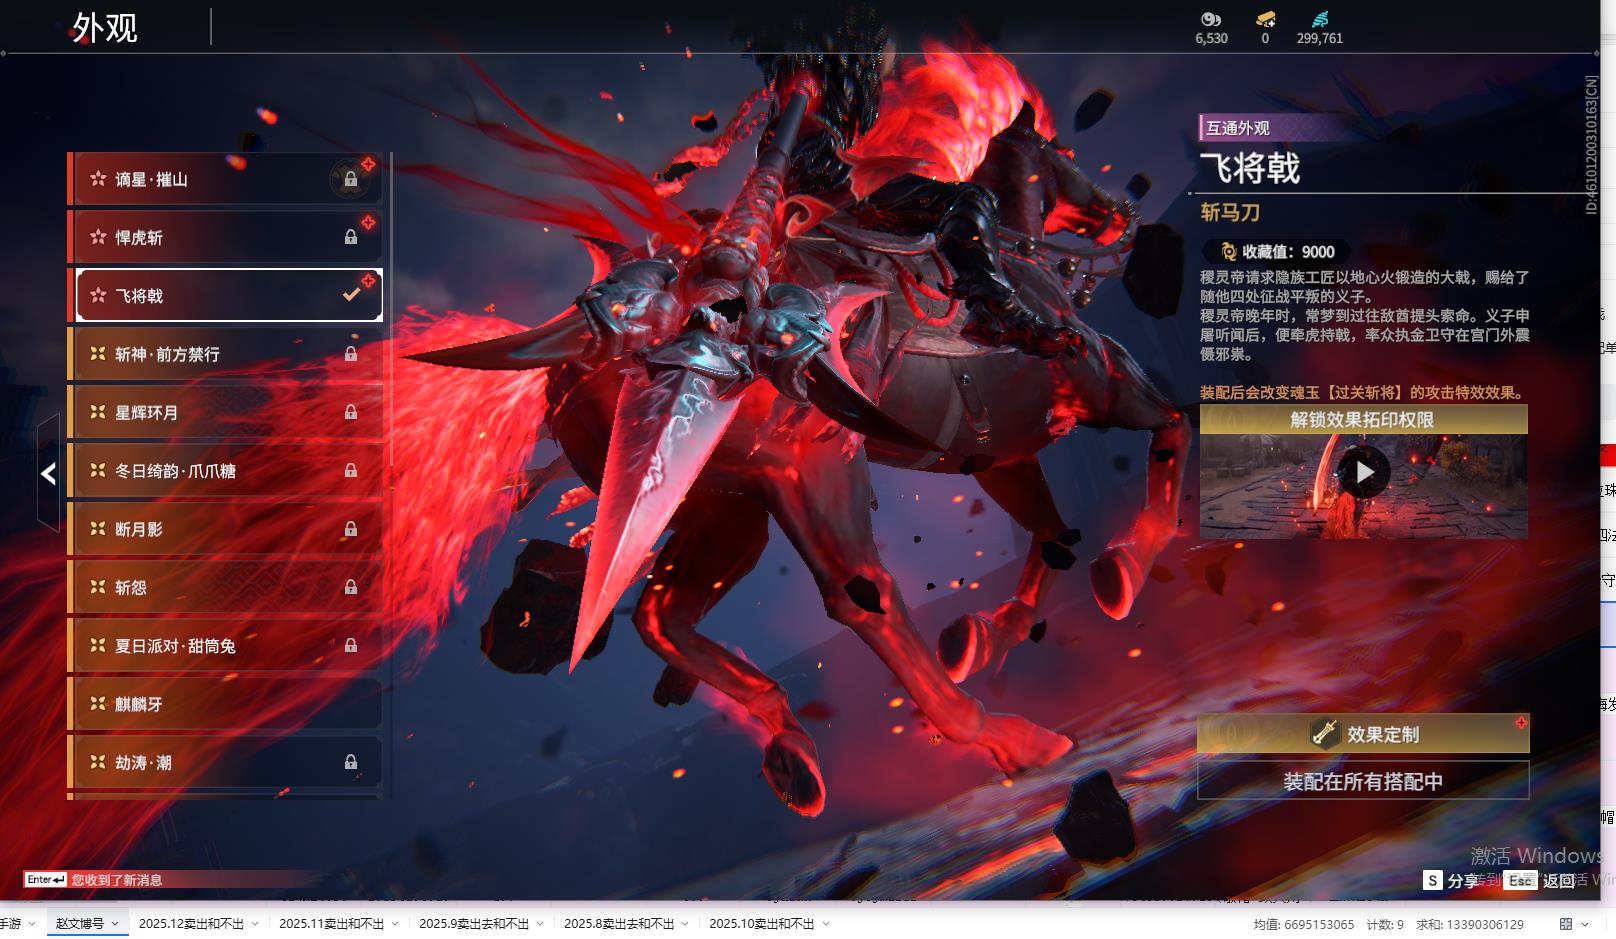
Task: Click lock icon on 摘星·摧山 skin
Action: click(350, 179)
